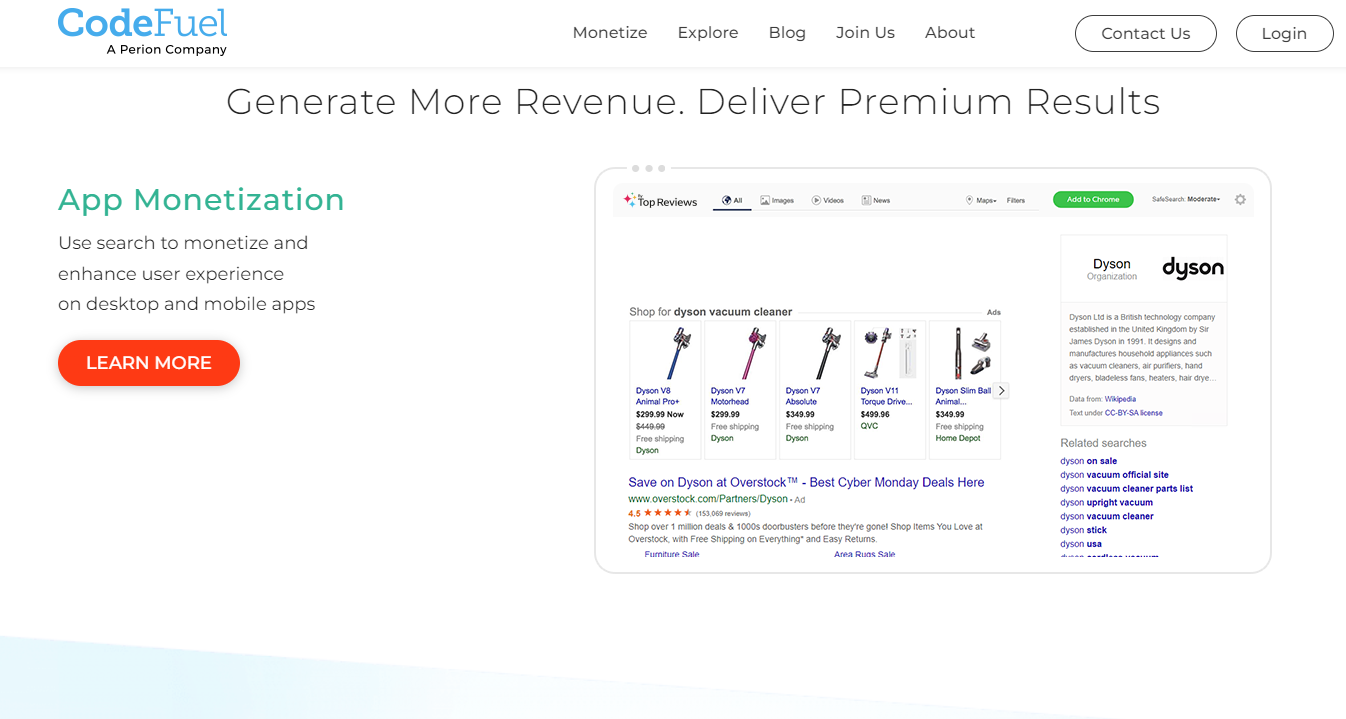Open the Dyson V7 Motorhead title link
Viewport: 1346px width, 719px height.
coord(730,396)
